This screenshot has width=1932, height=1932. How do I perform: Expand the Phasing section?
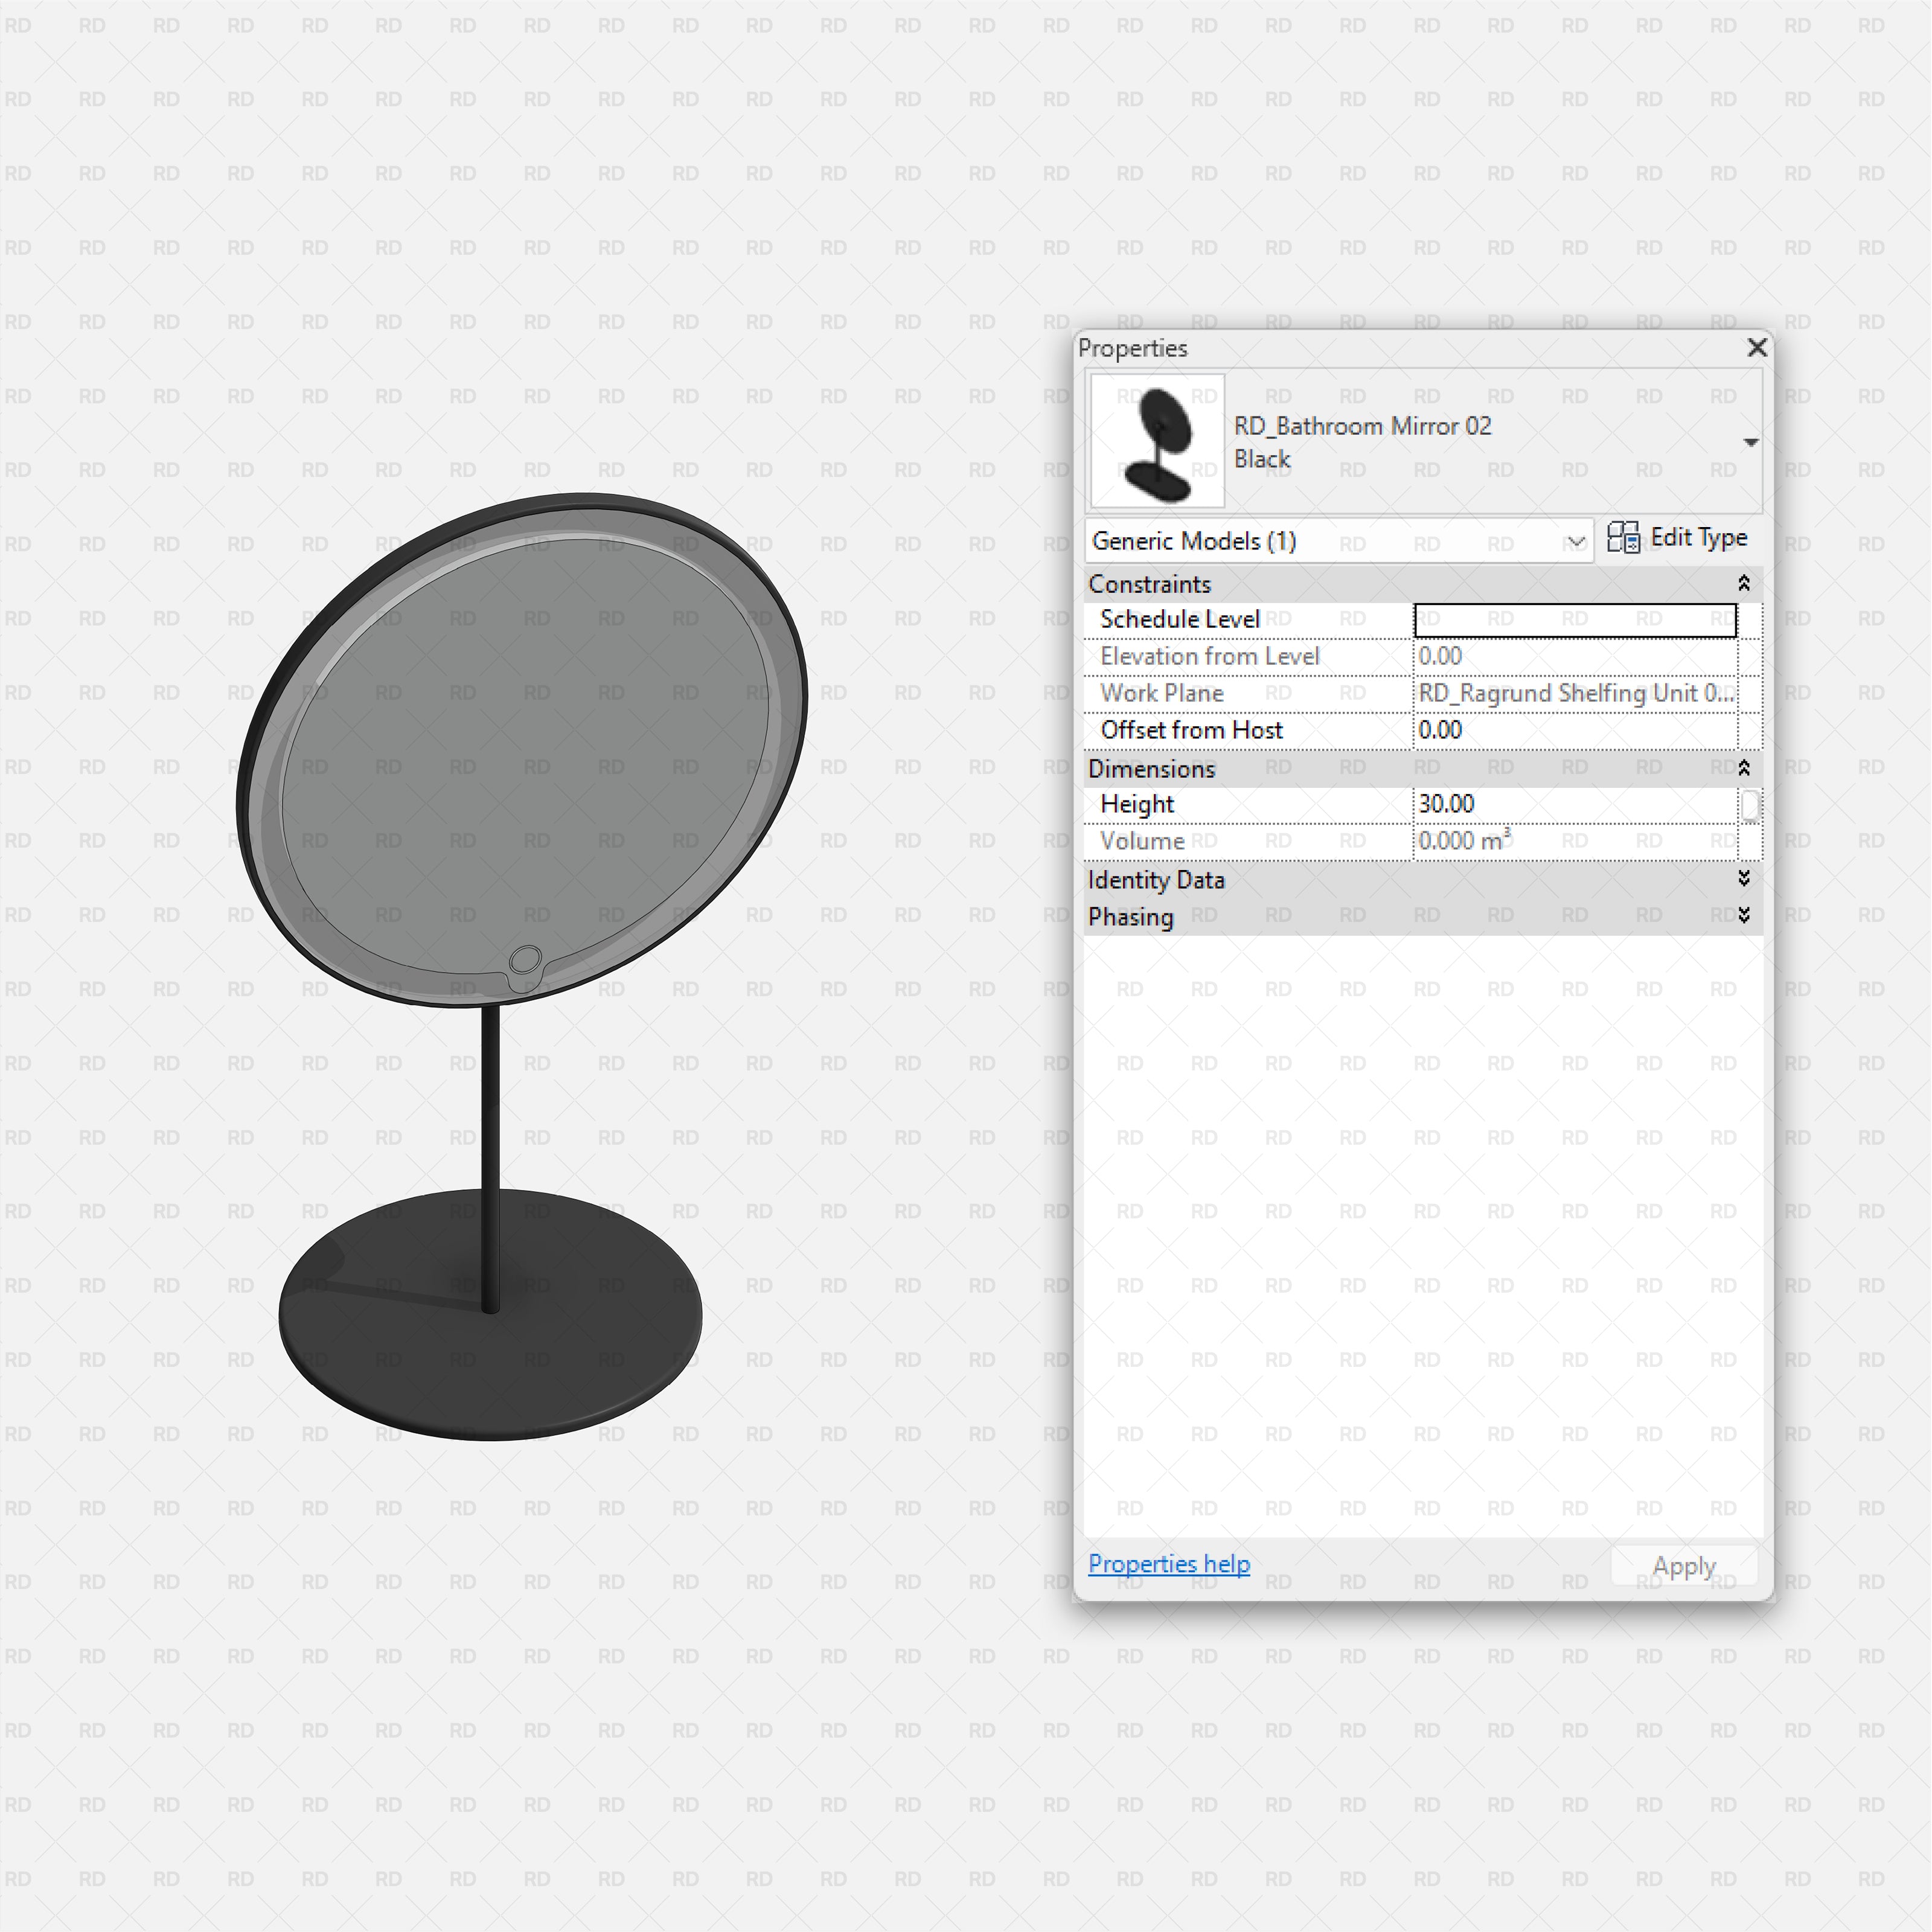point(1743,916)
